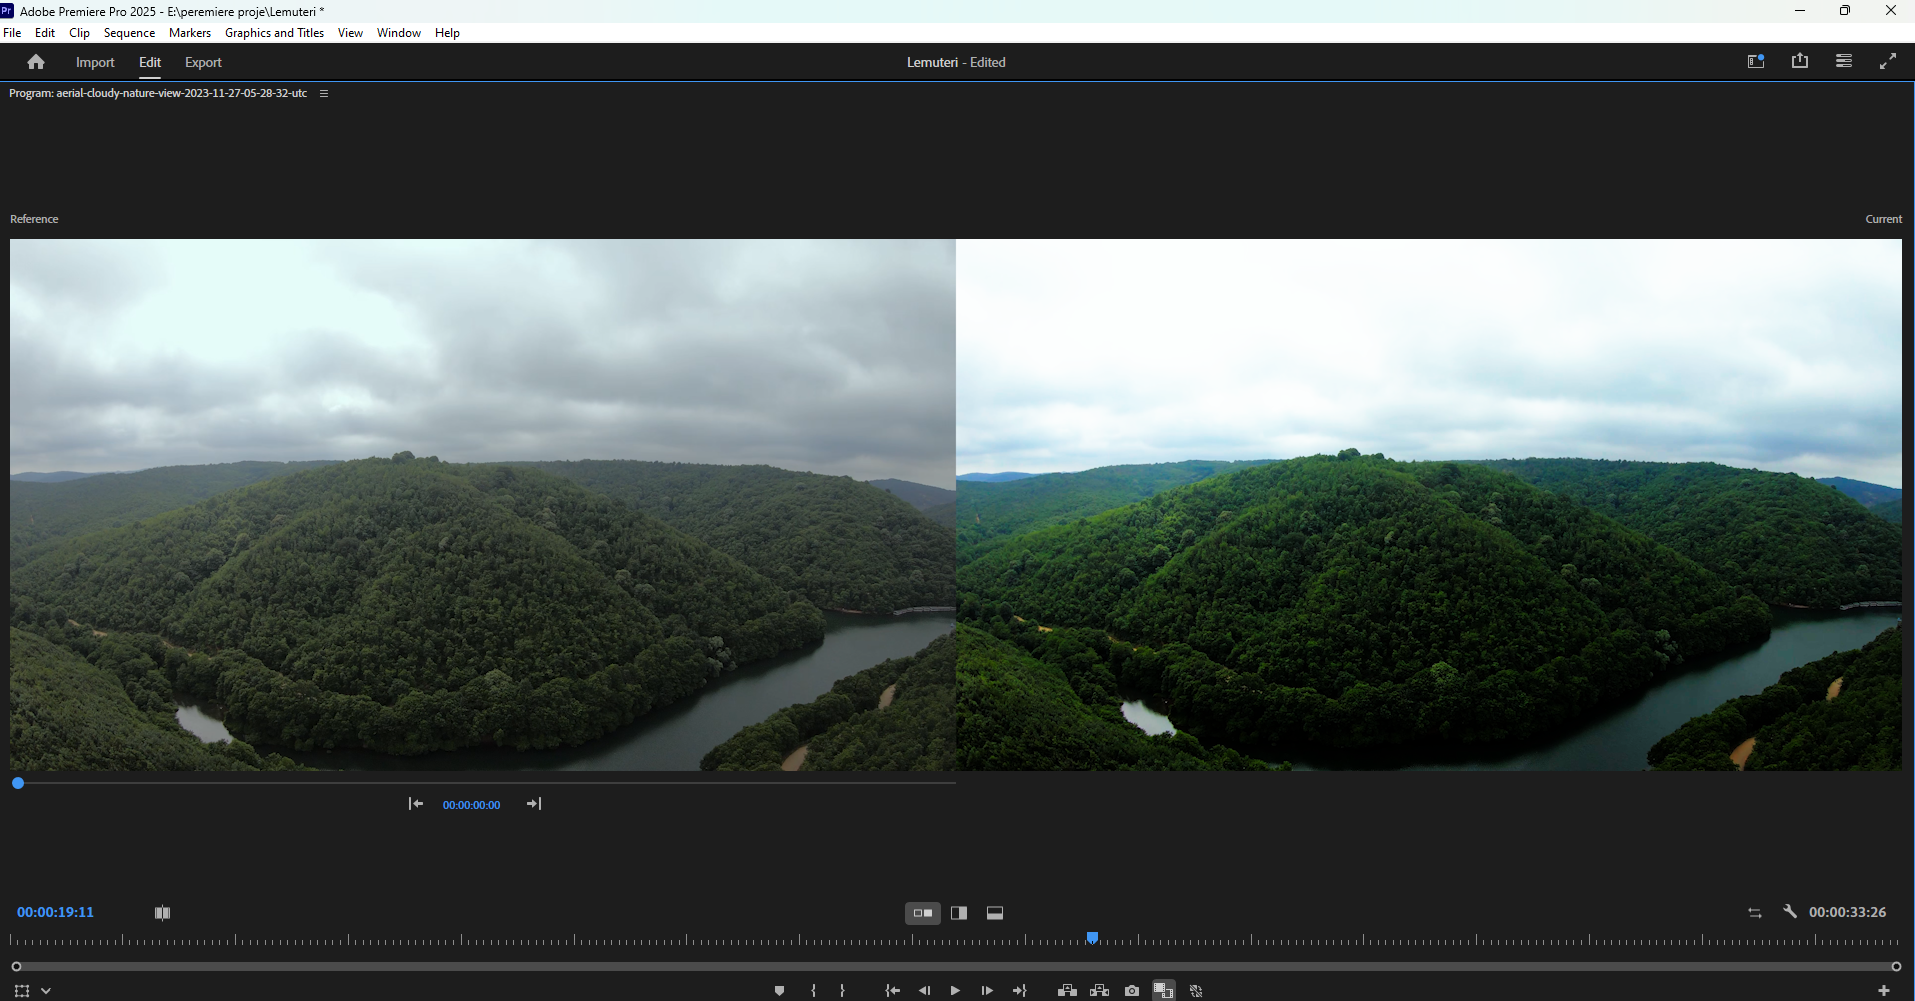Click the Mark In button
The width and height of the screenshot is (1915, 1001).
813,991
